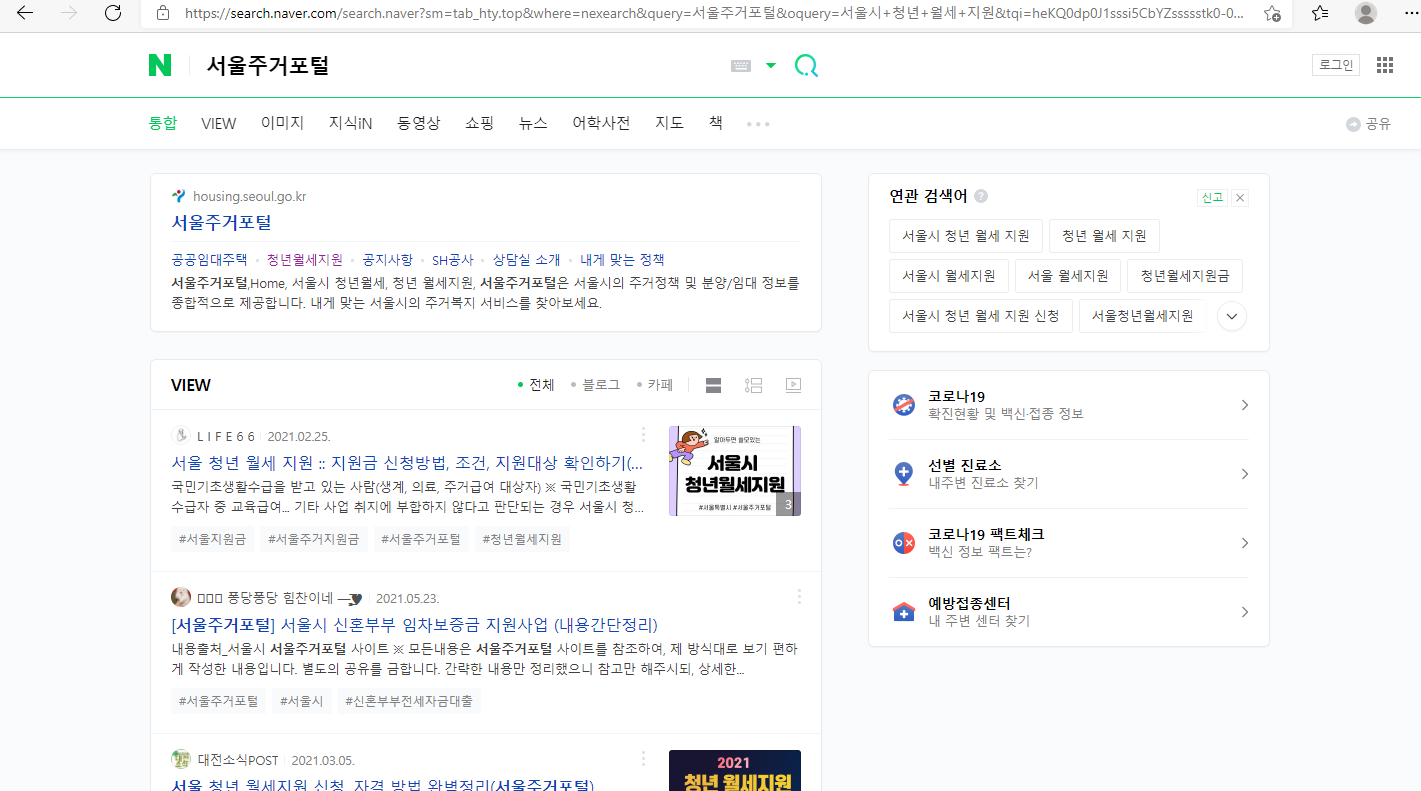
Task: Click the #서울시 hashtag
Action: point(301,701)
